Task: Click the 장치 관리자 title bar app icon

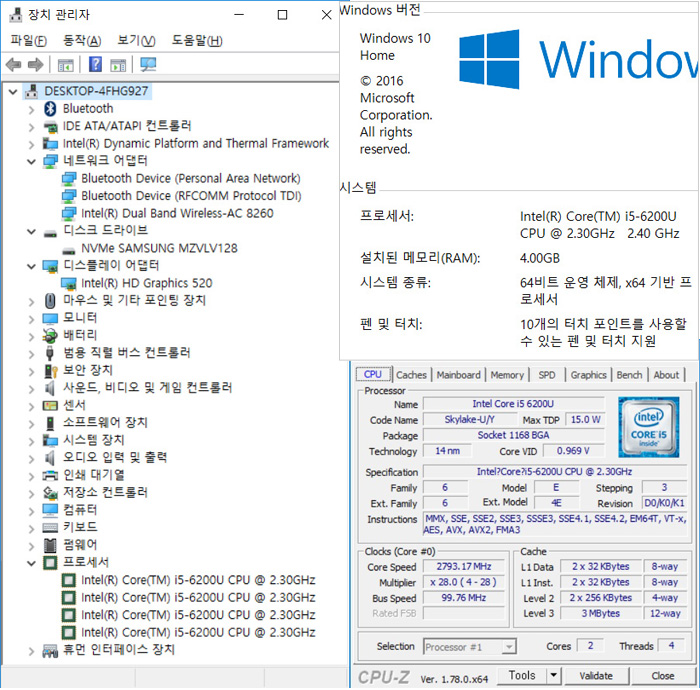Action: 16,15
